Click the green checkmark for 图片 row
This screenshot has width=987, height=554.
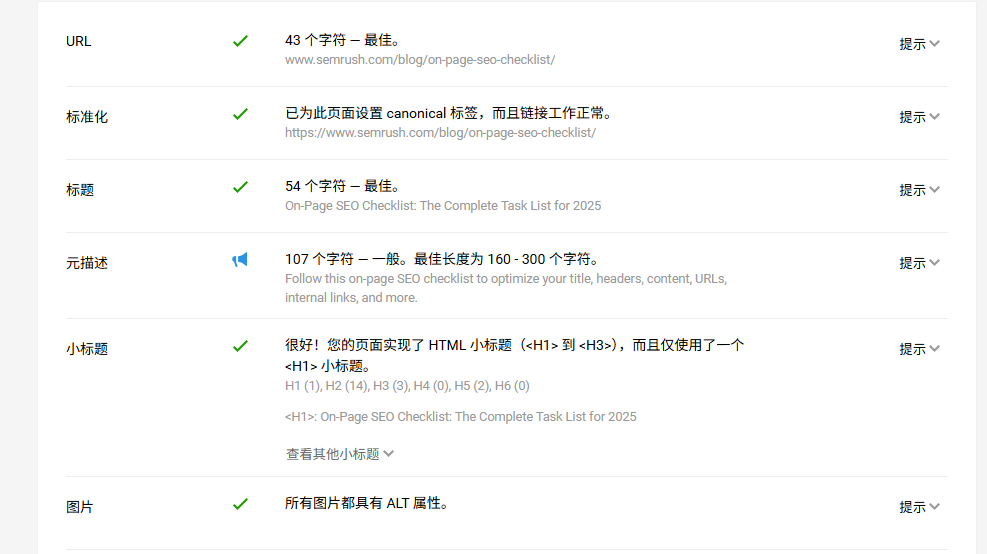240,504
